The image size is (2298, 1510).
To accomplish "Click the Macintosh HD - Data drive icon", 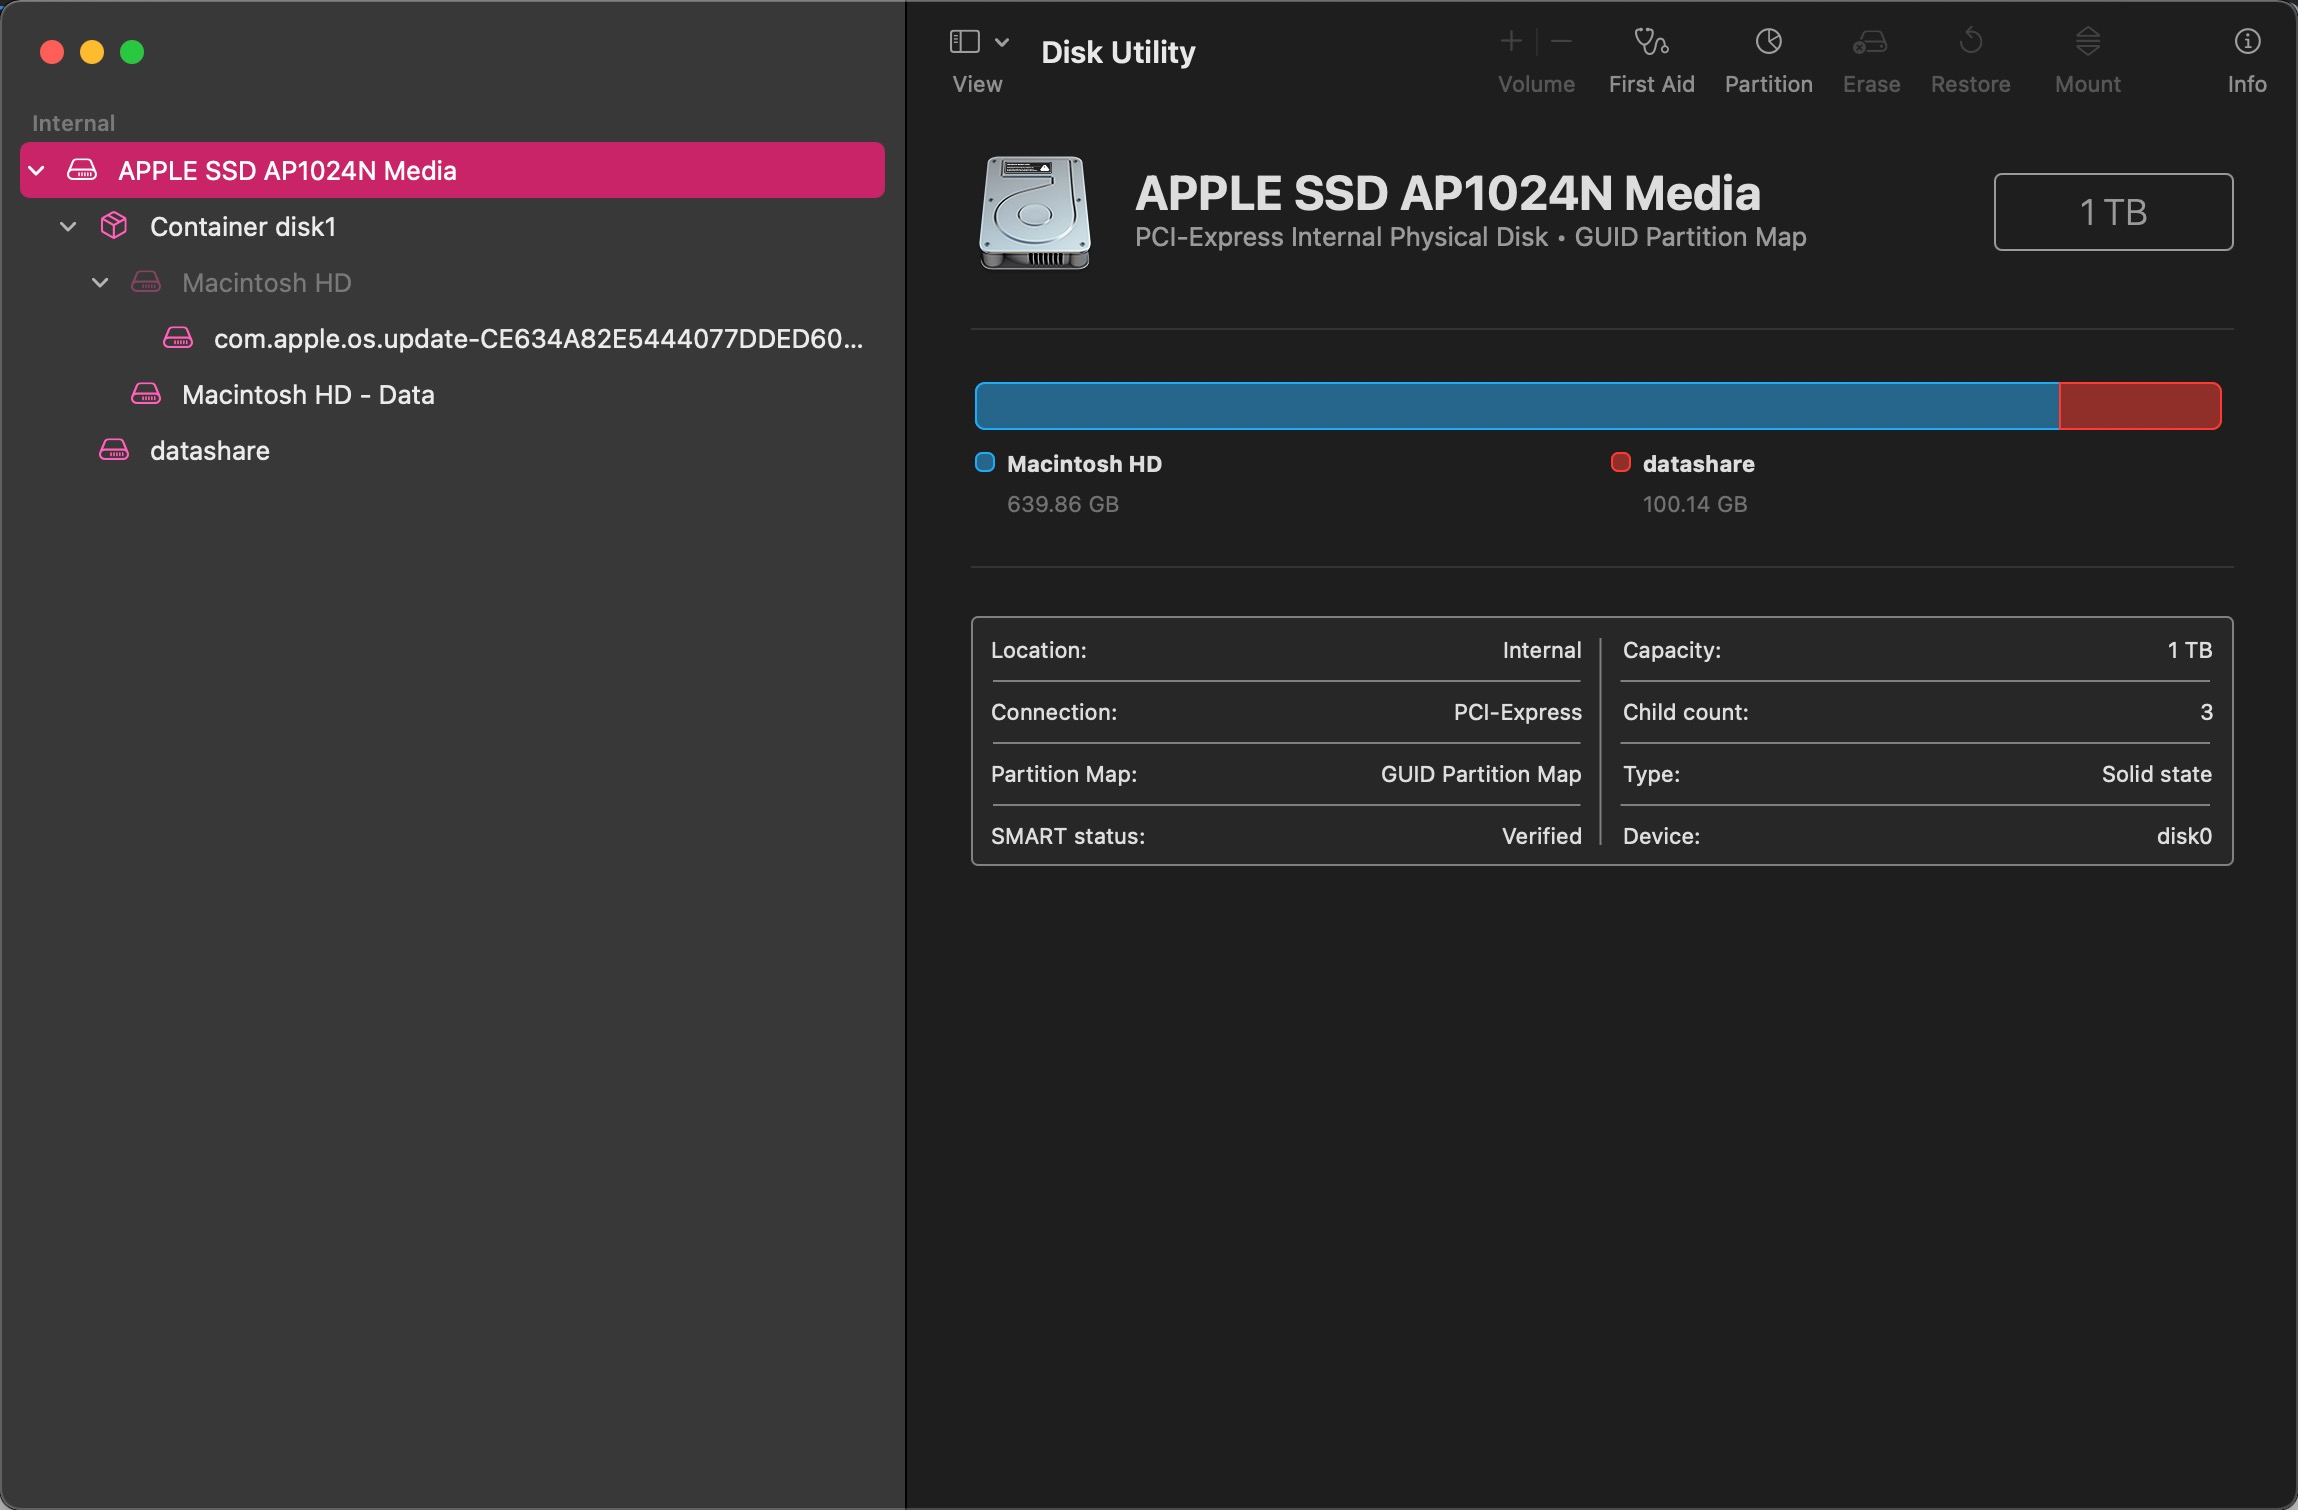I will point(146,395).
